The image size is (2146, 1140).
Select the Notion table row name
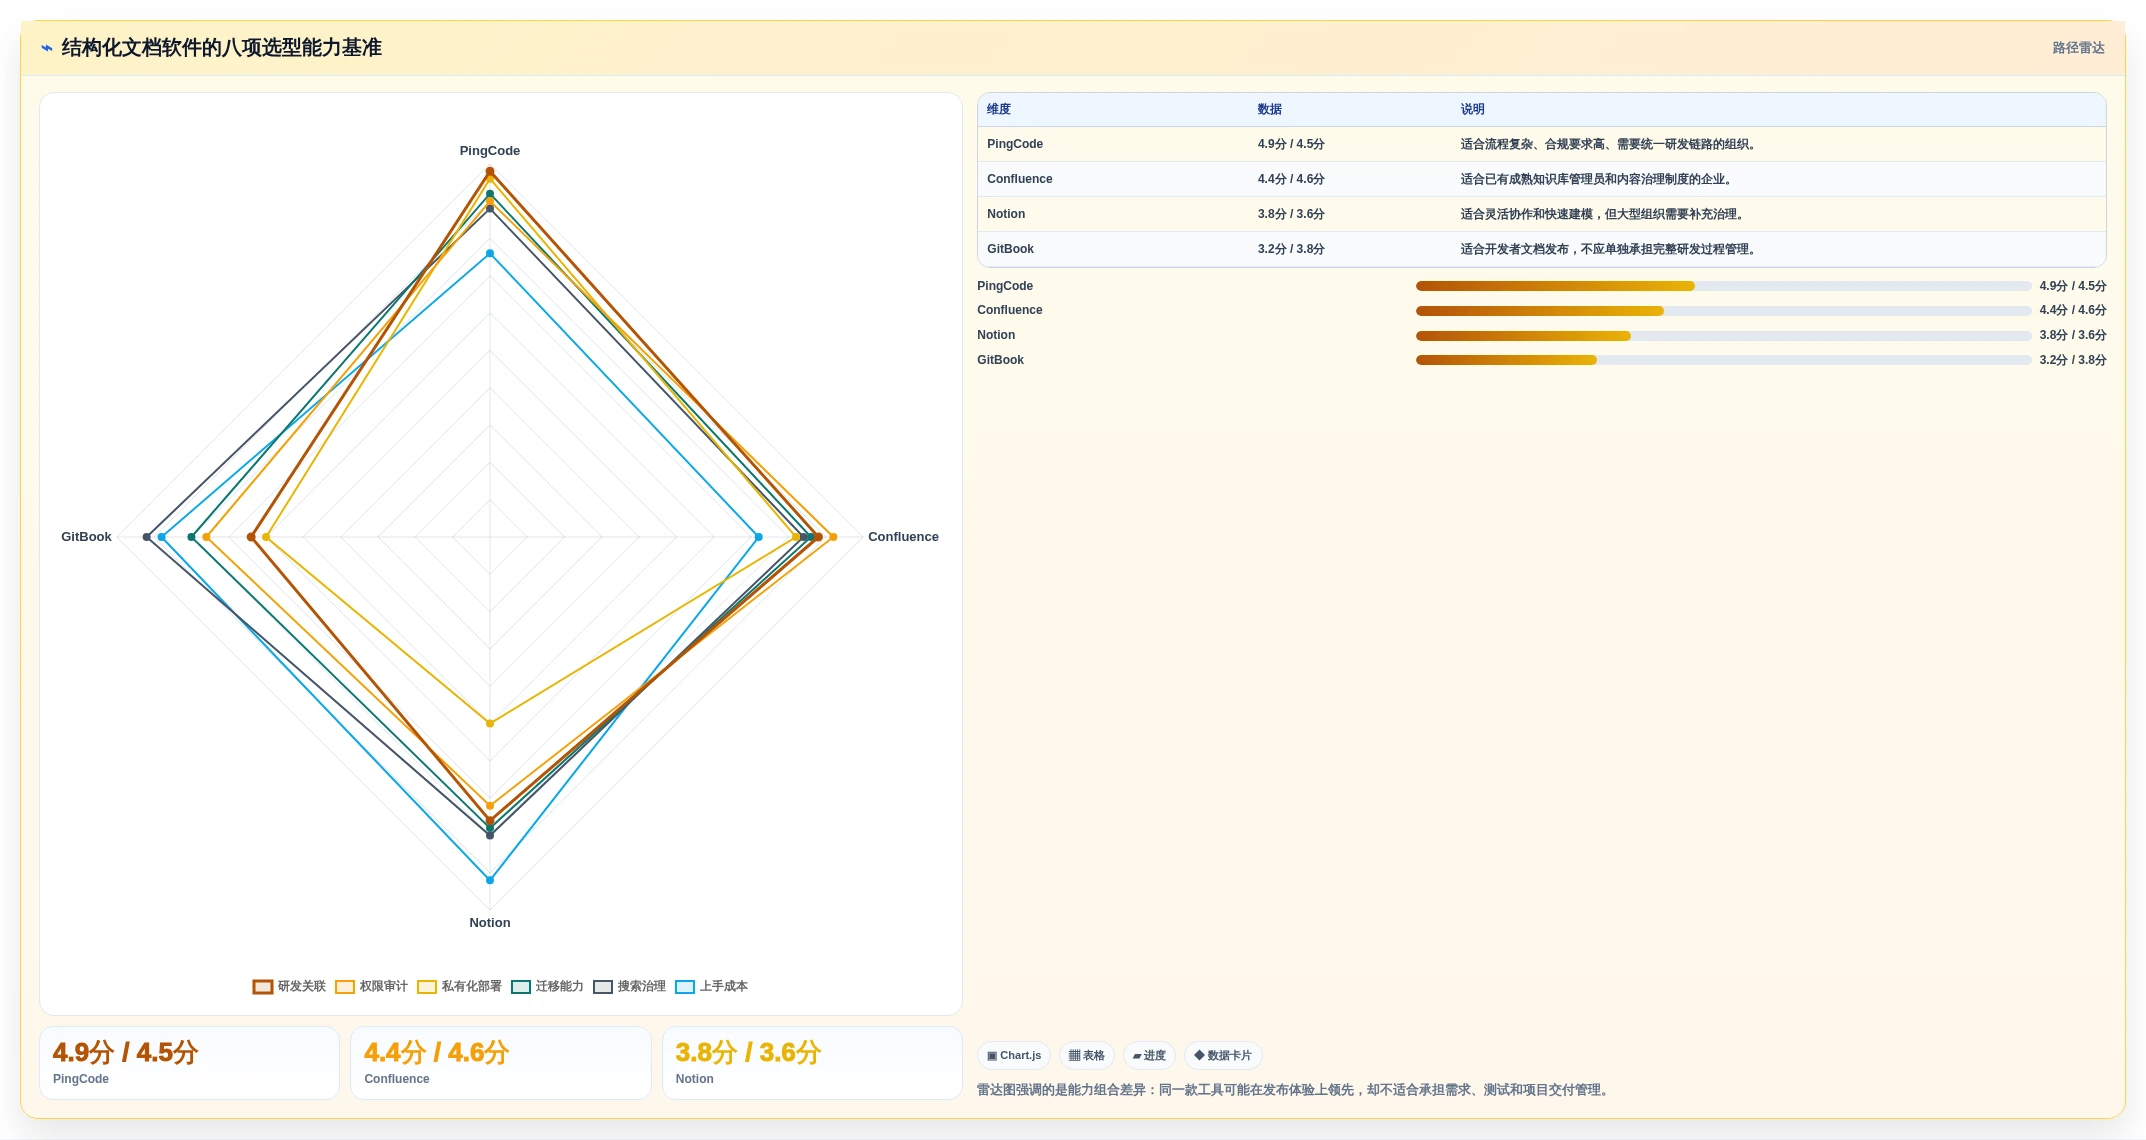pos(1006,215)
